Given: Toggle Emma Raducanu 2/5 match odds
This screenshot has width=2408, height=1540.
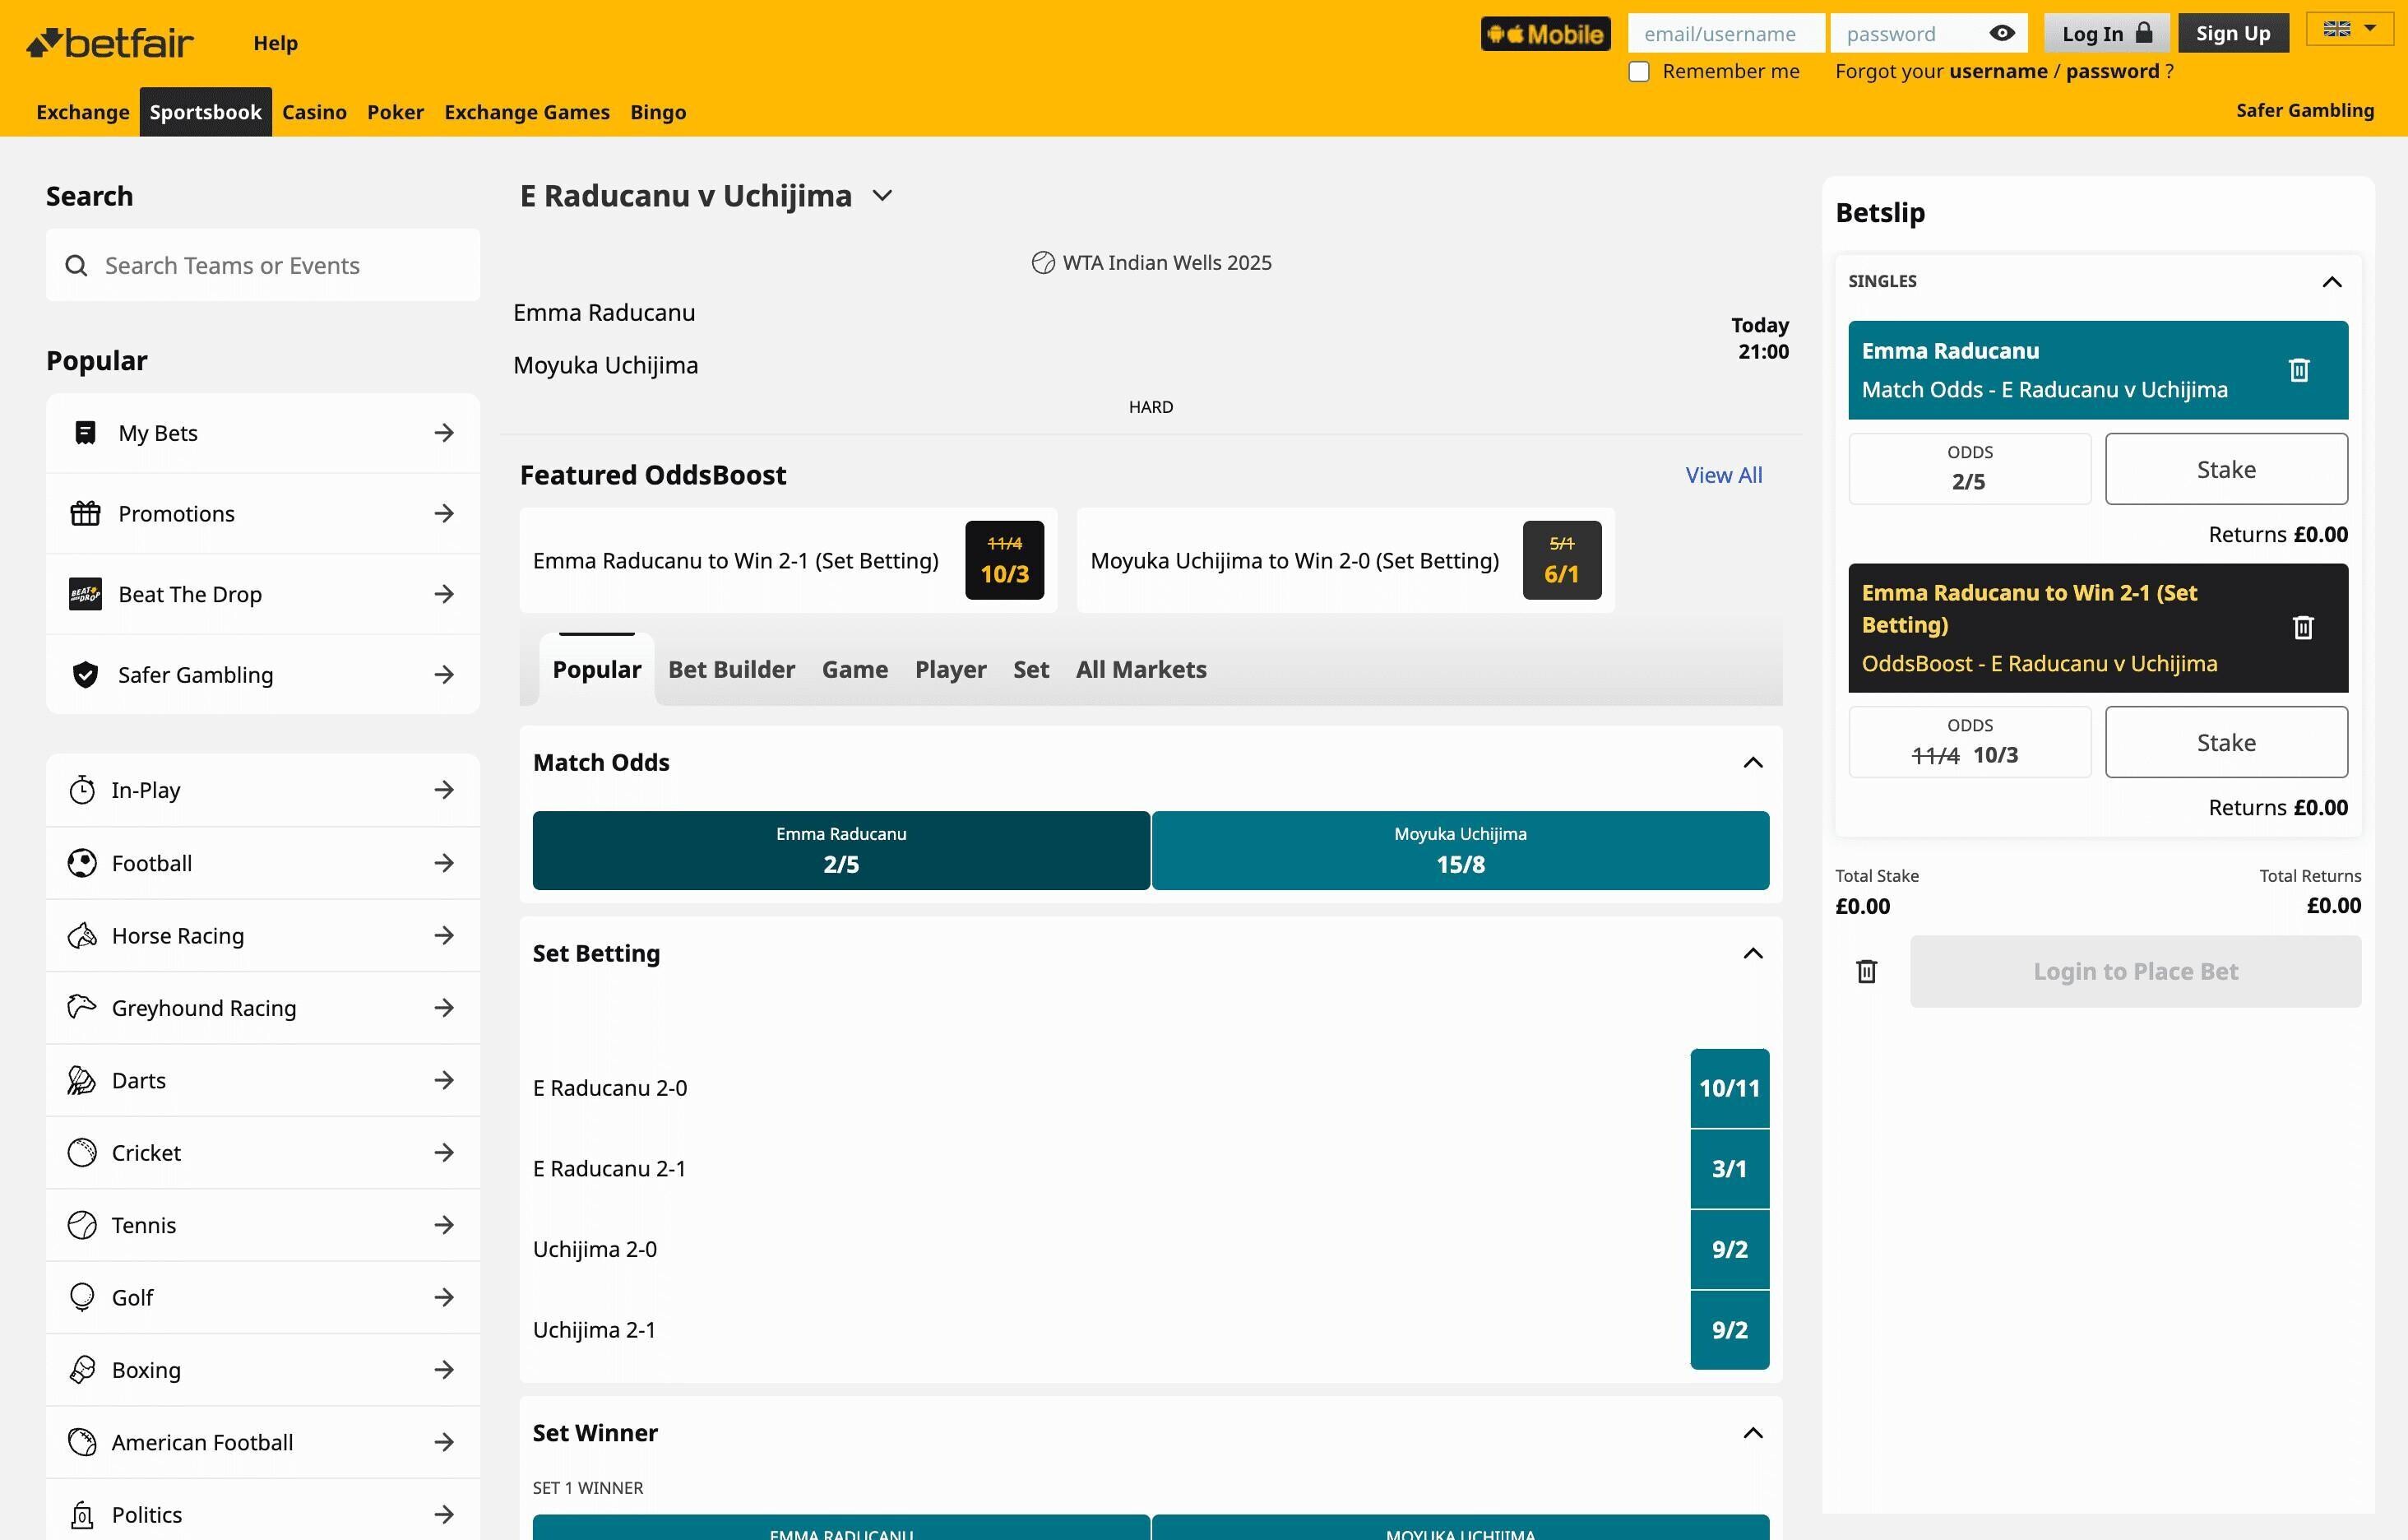Looking at the screenshot, I should 841,851.
